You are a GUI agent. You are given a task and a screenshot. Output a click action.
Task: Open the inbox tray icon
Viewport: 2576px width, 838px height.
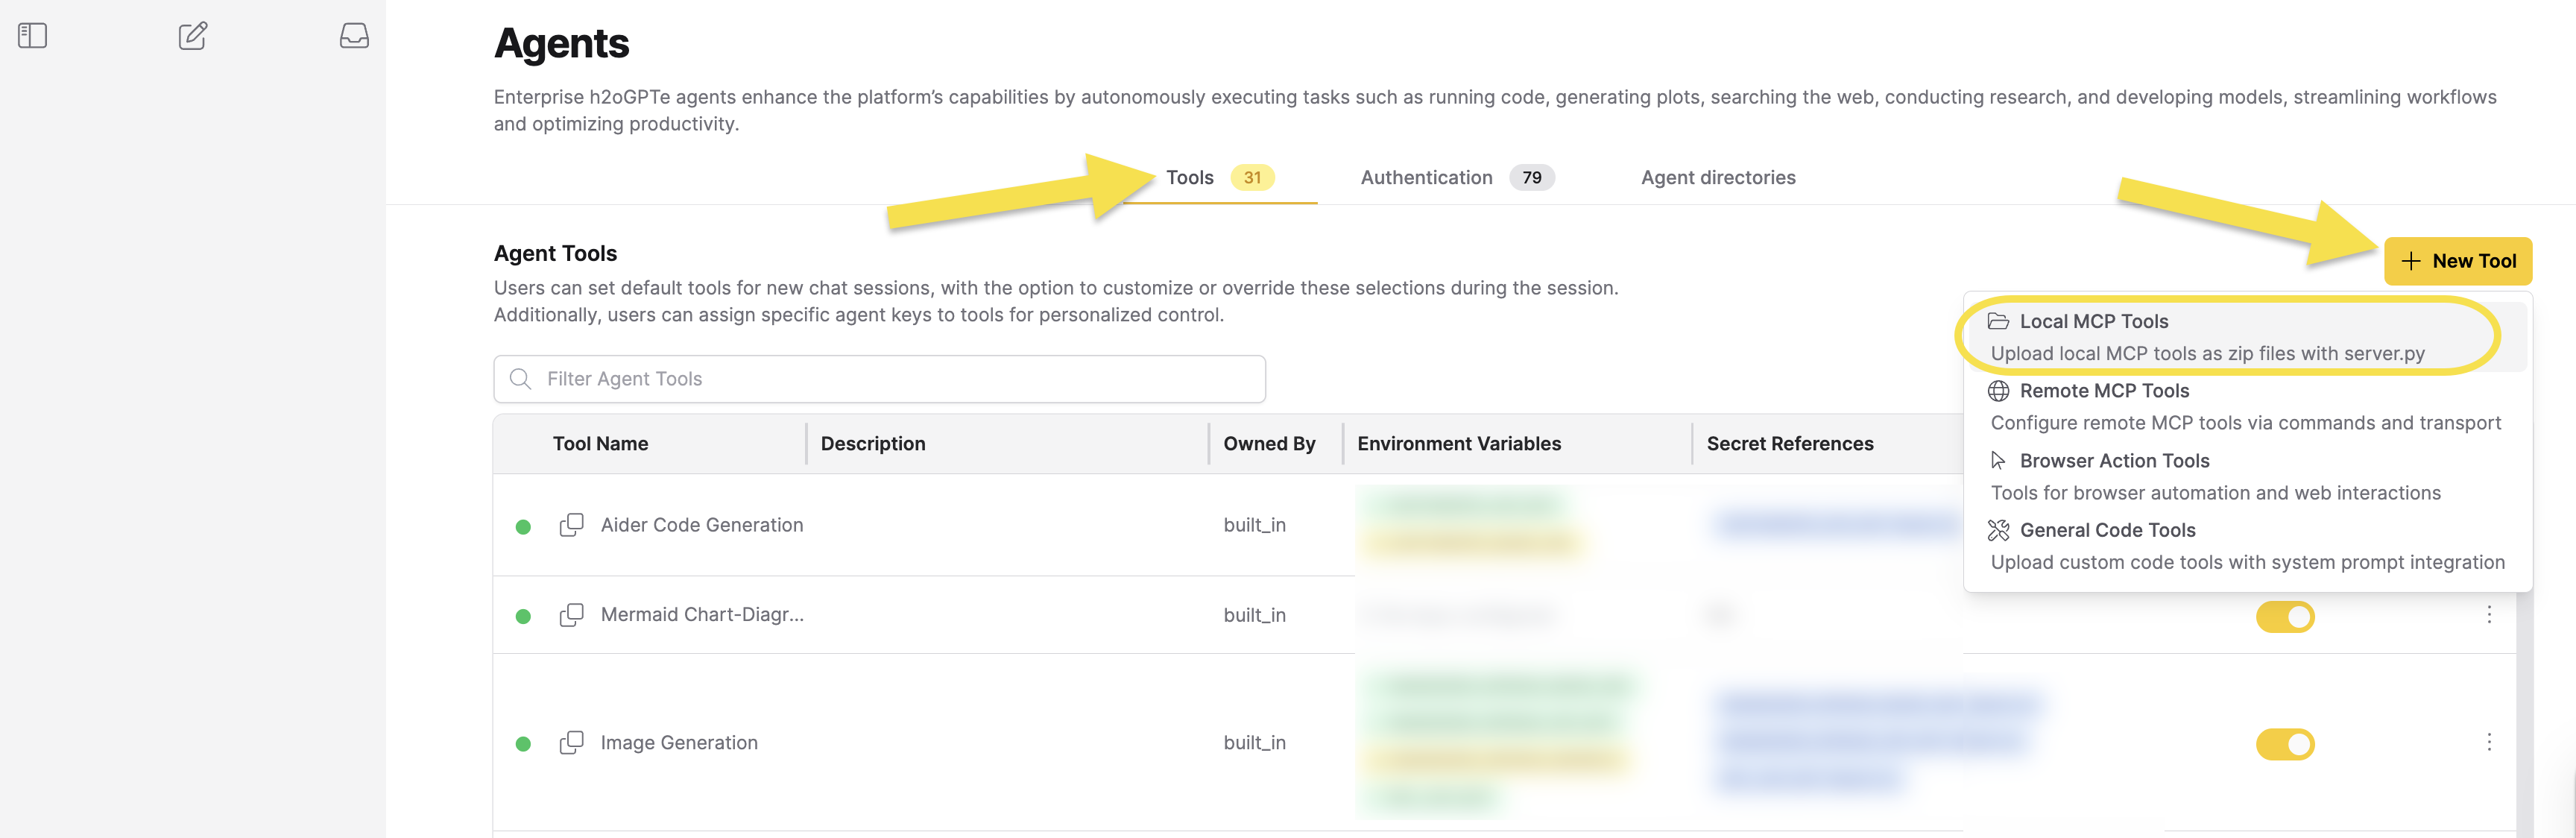[354, 36]
